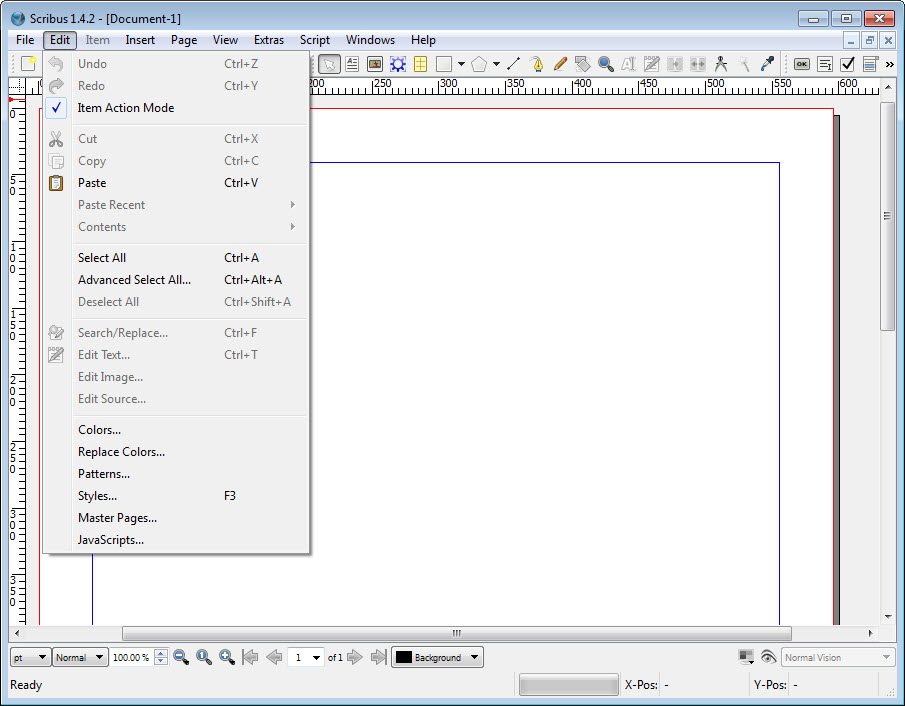This screenshot has width=905, height=706.
Task: Click the zoom in button at bottom
Action: pyautogui.click(x=227, y=657)
